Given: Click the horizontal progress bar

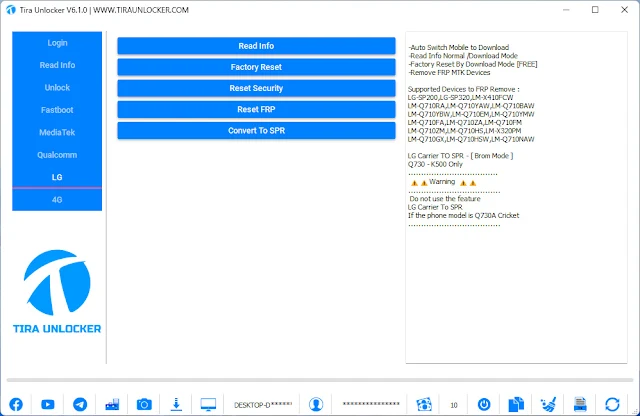Looking at the screenshot, I should click(x=320, y=380).
